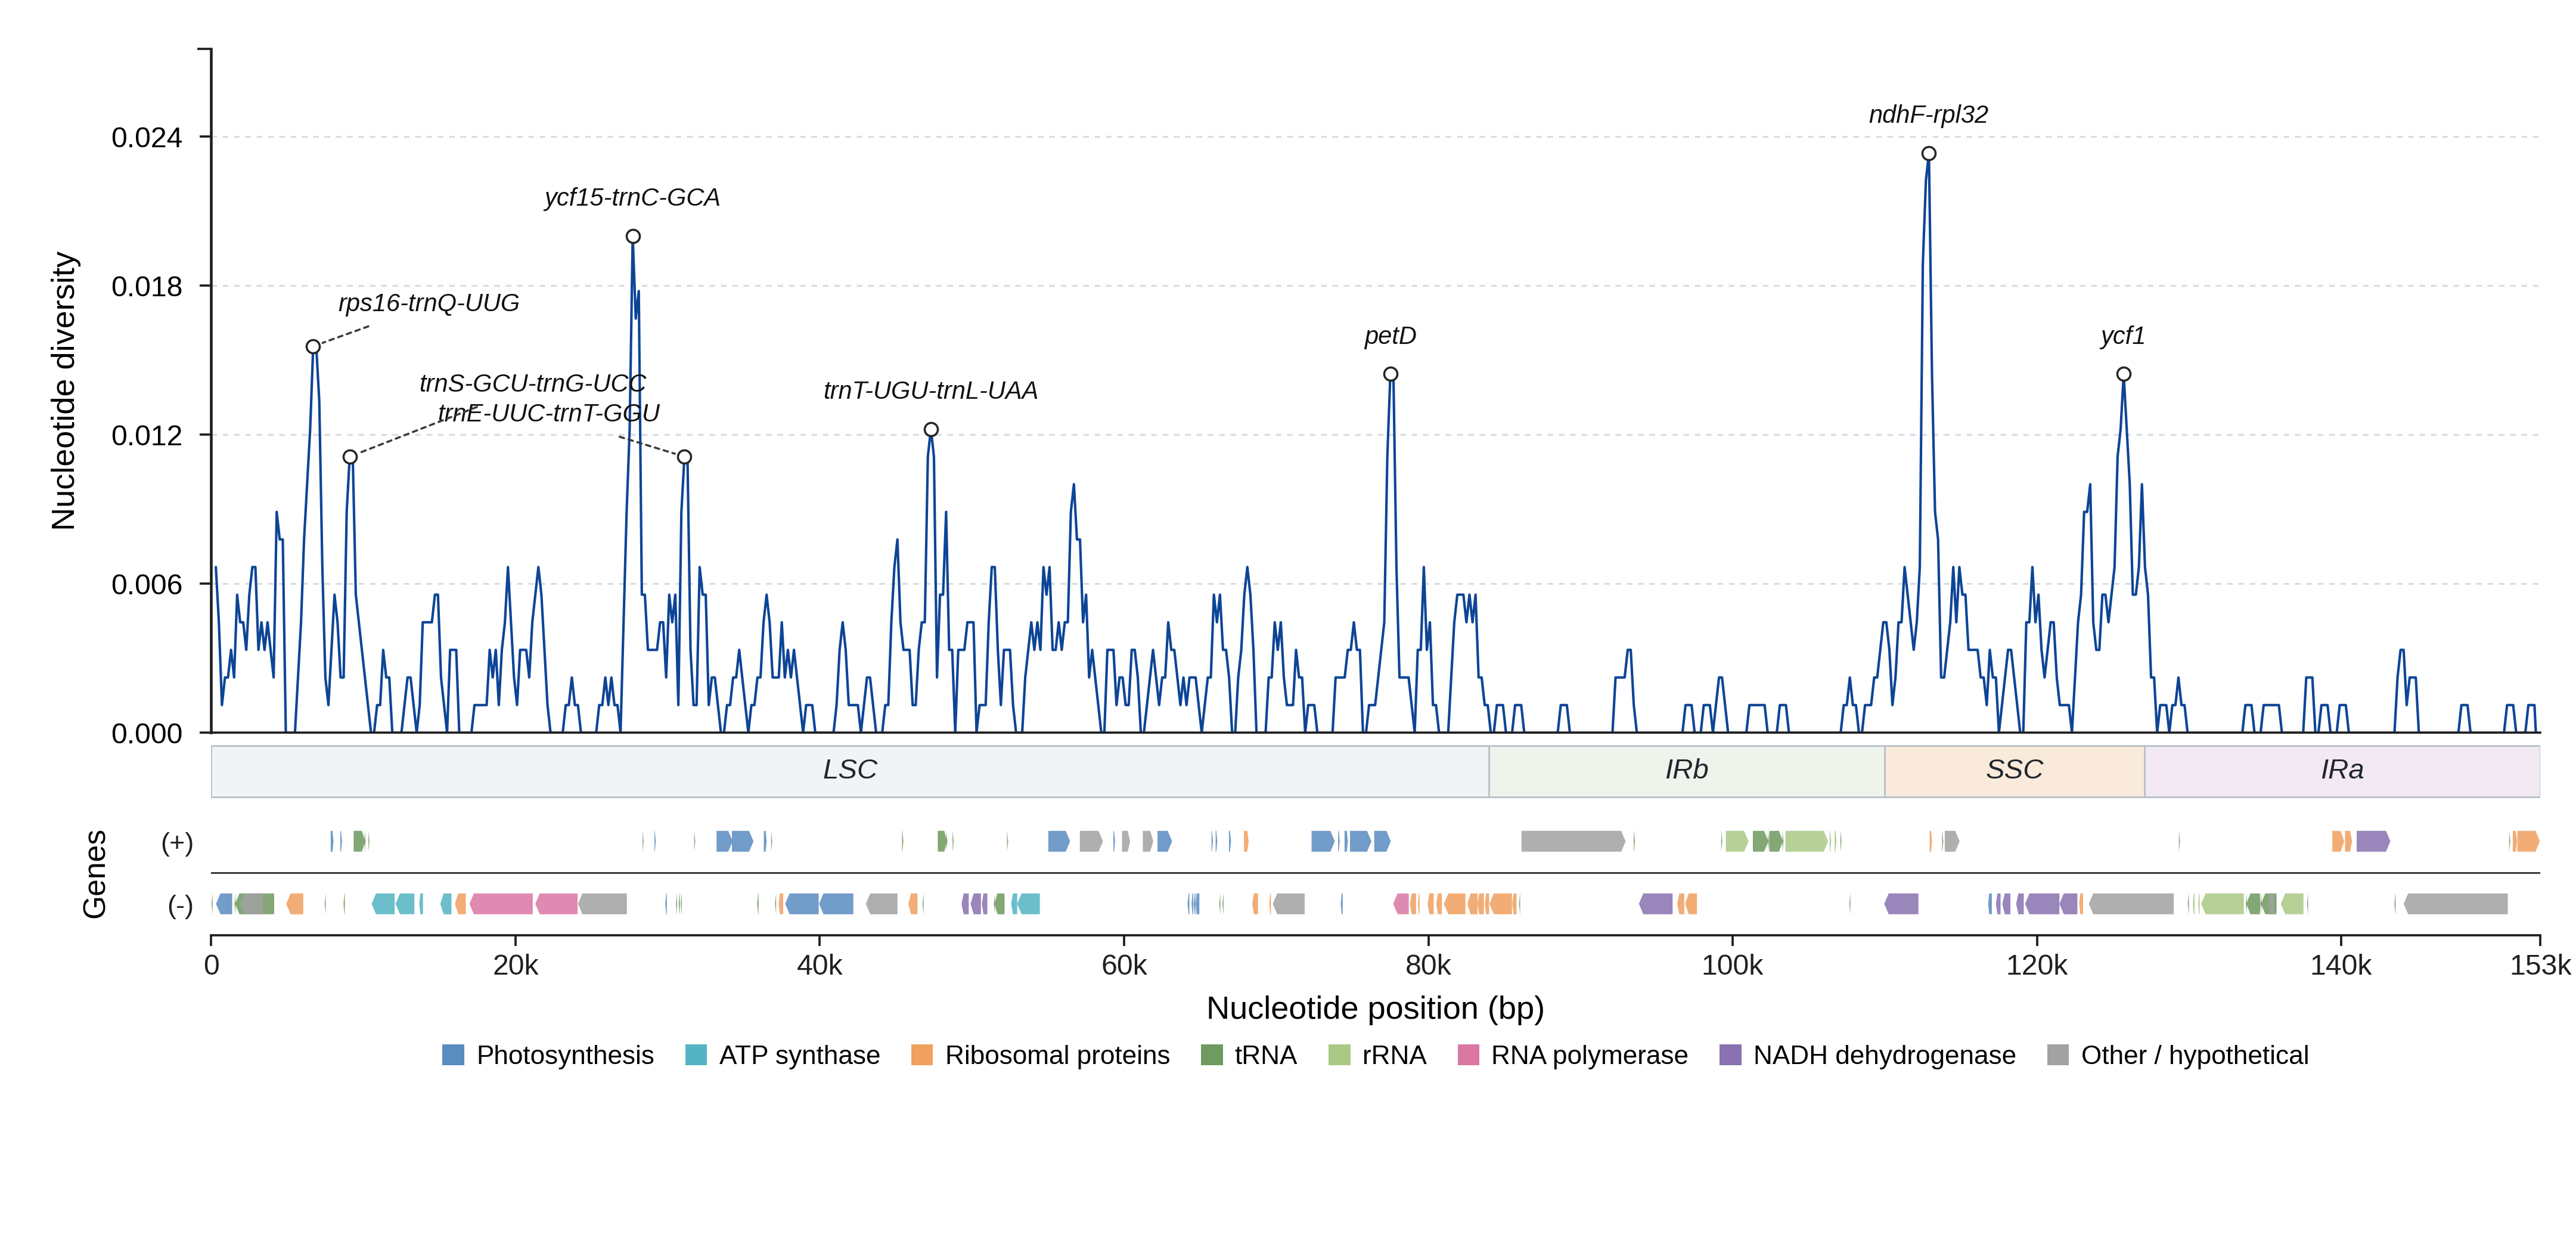
Task: Select the trnT-UGU-trnL-UAA peak marker
Action: 931,430
